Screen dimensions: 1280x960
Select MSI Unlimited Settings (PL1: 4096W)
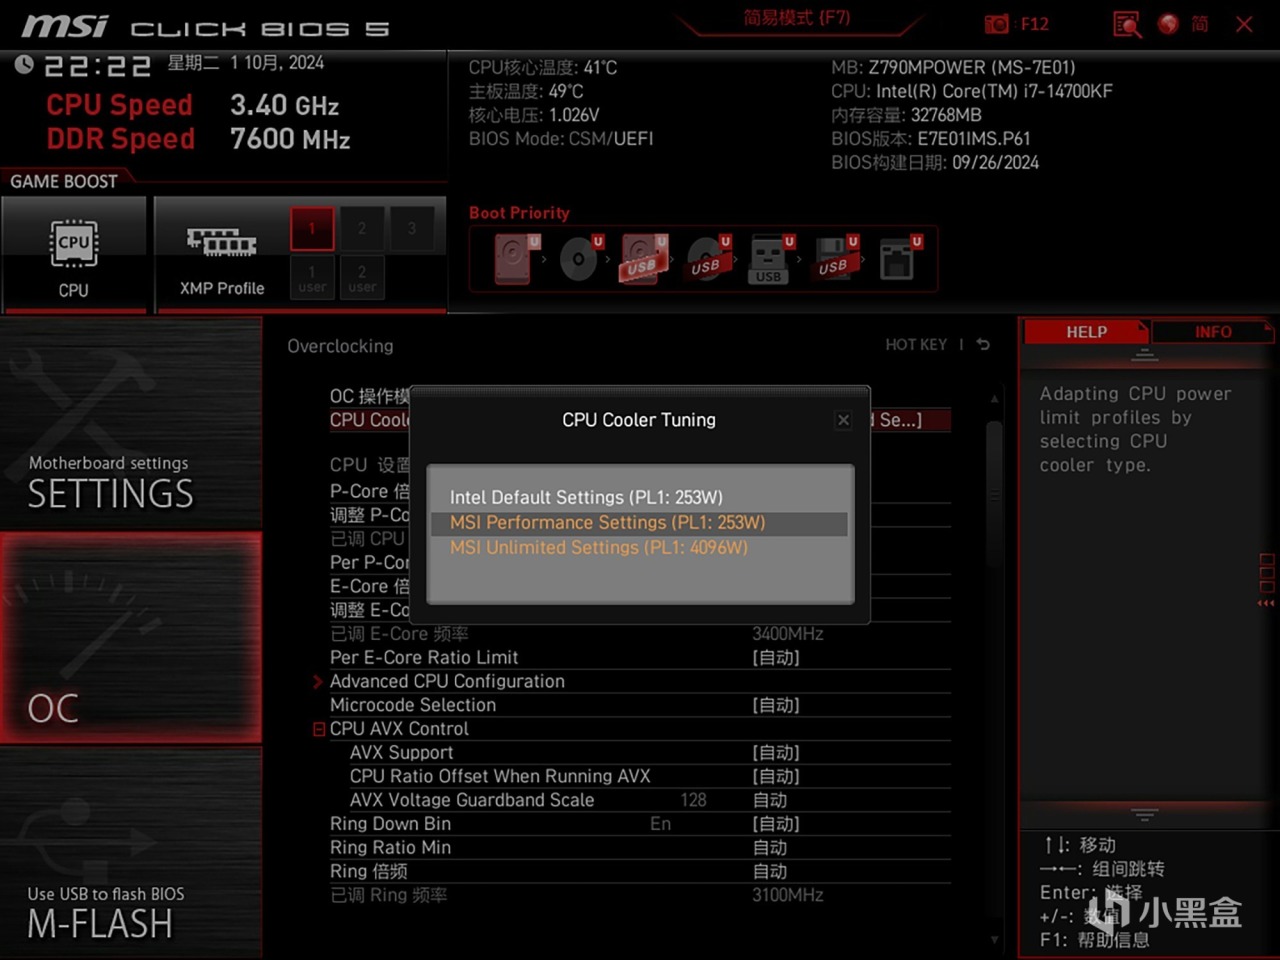click(639, 548)
